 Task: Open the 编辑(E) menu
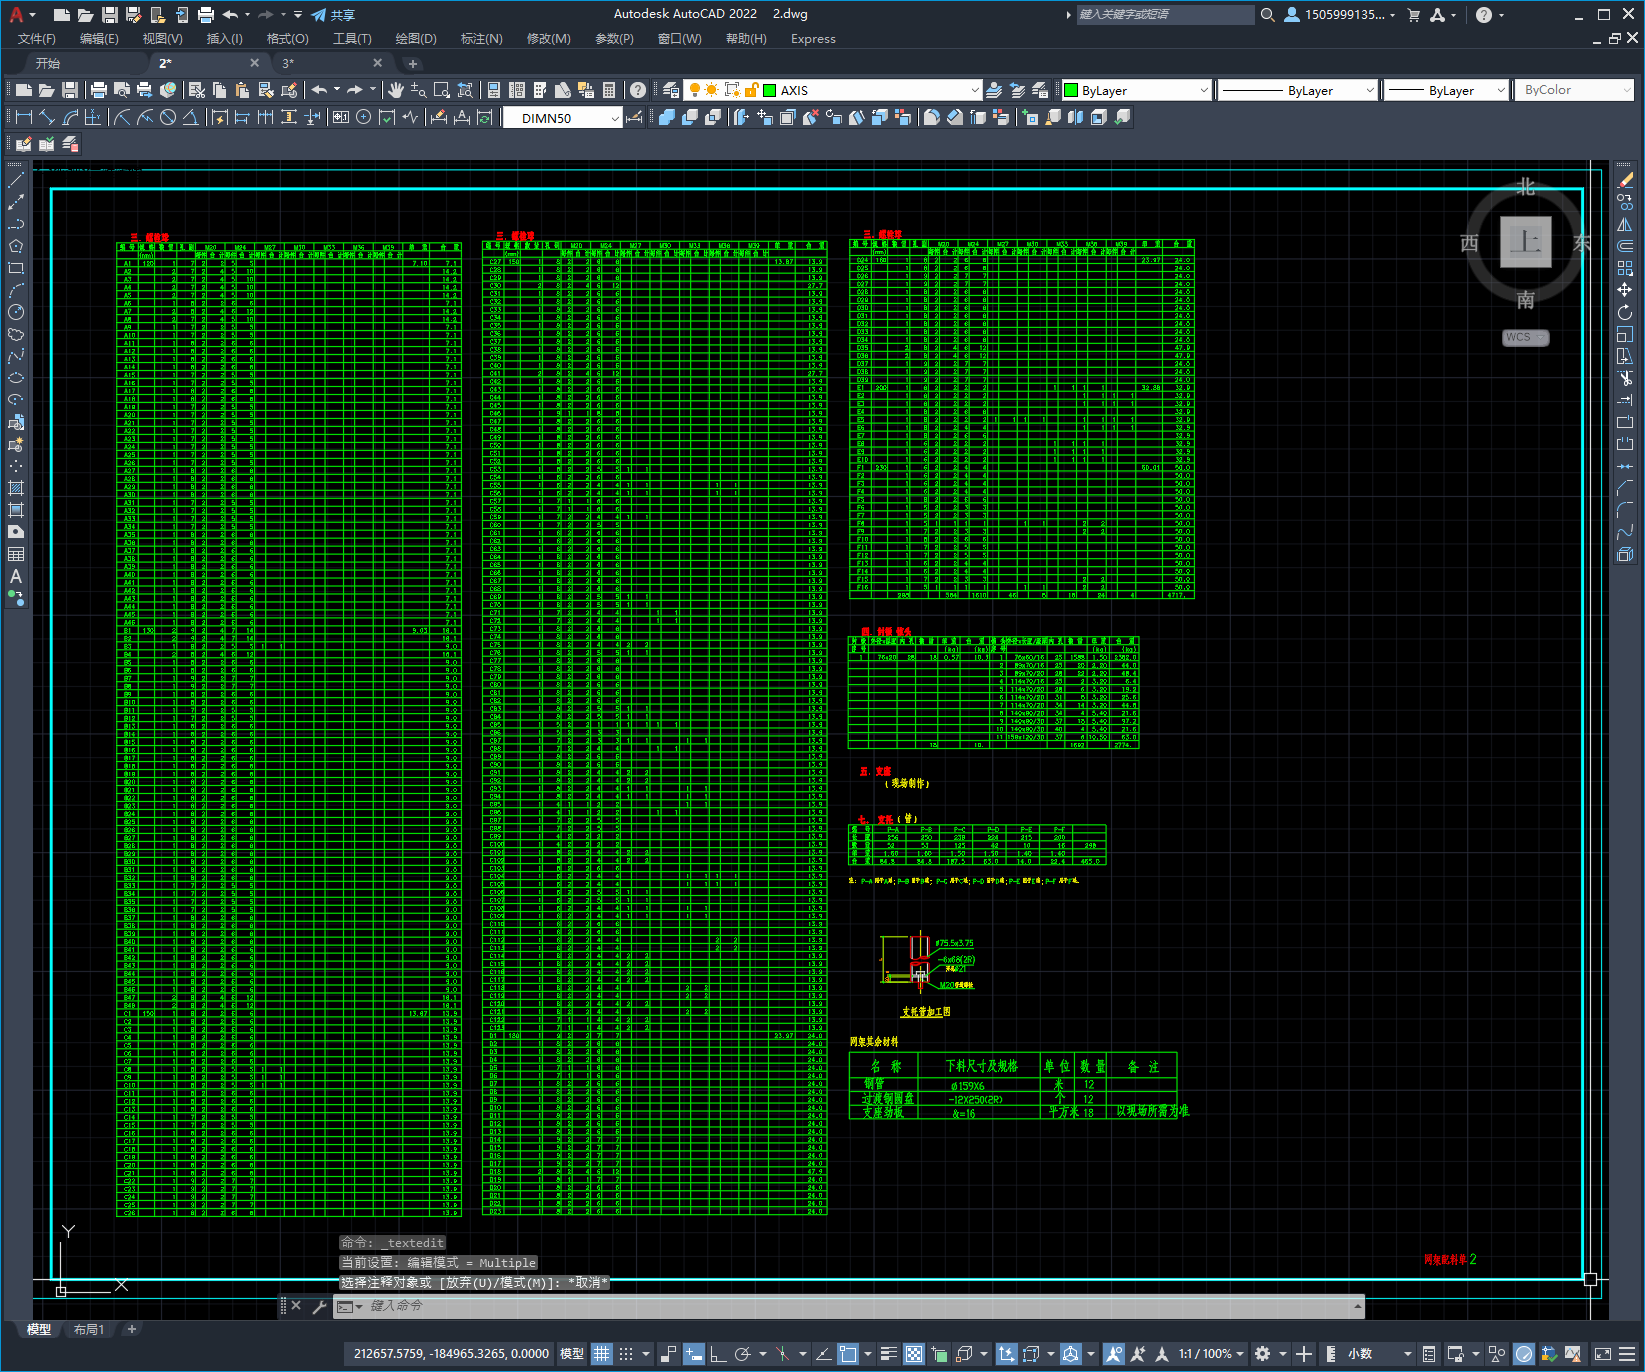pos(99,39)
